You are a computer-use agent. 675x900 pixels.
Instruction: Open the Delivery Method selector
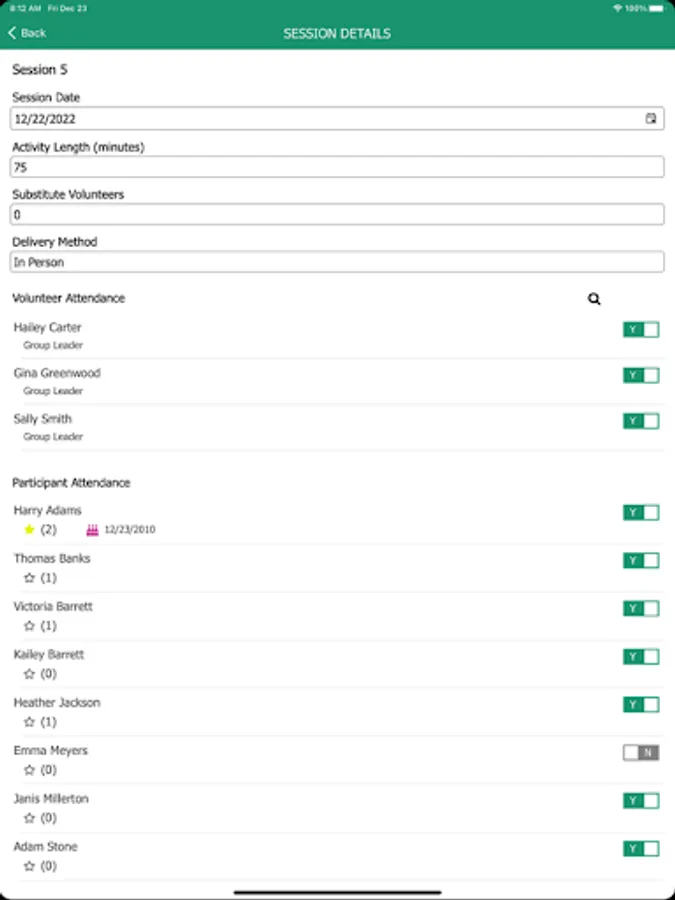point(337,262)
